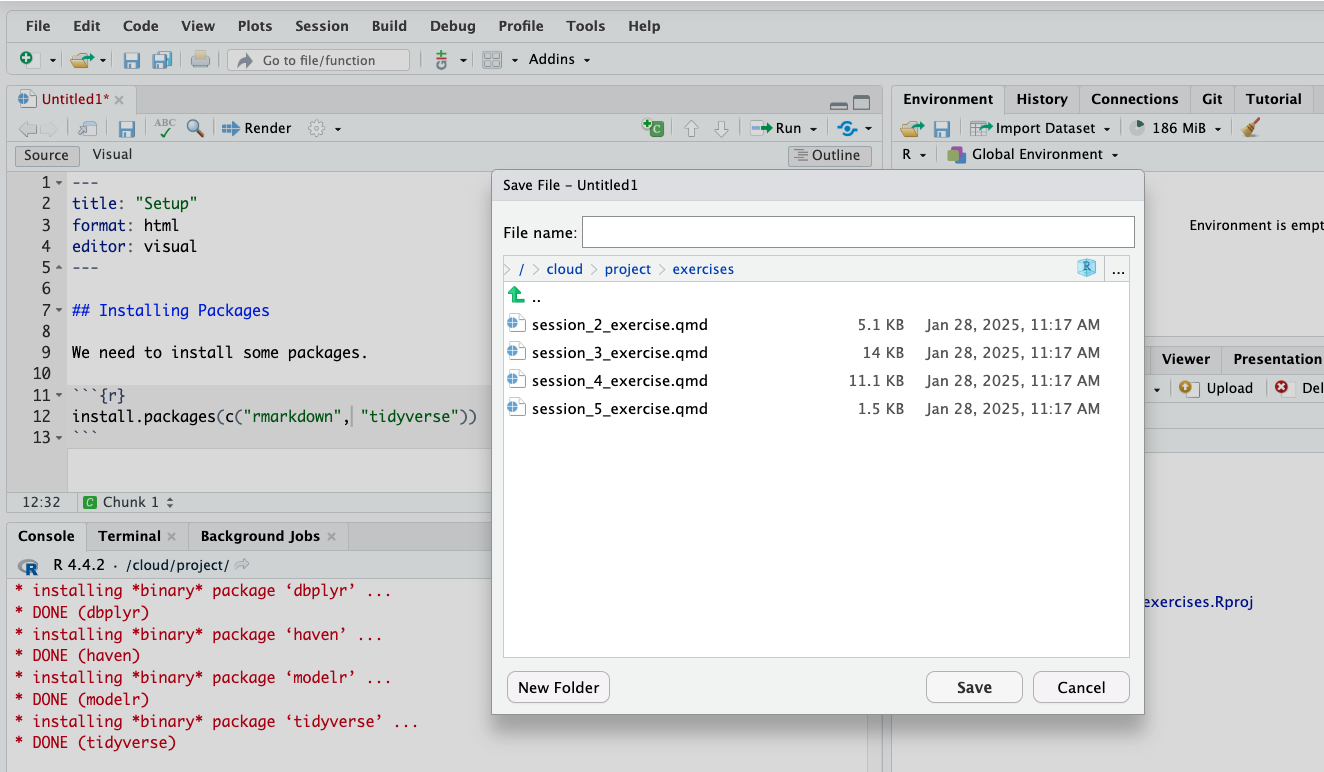Upload a file in the Files pane
This screenshot has width=1324, height=772.
coord(1216,388)
